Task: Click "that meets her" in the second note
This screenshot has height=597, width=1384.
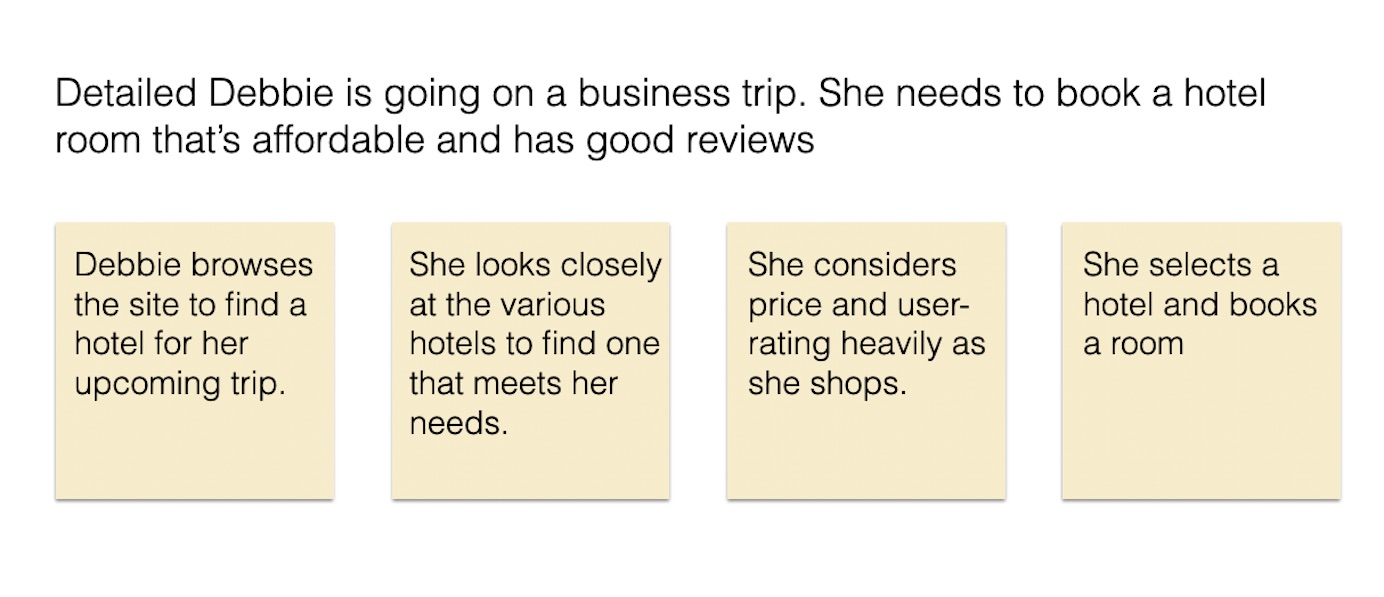Action: pos(513,384)
